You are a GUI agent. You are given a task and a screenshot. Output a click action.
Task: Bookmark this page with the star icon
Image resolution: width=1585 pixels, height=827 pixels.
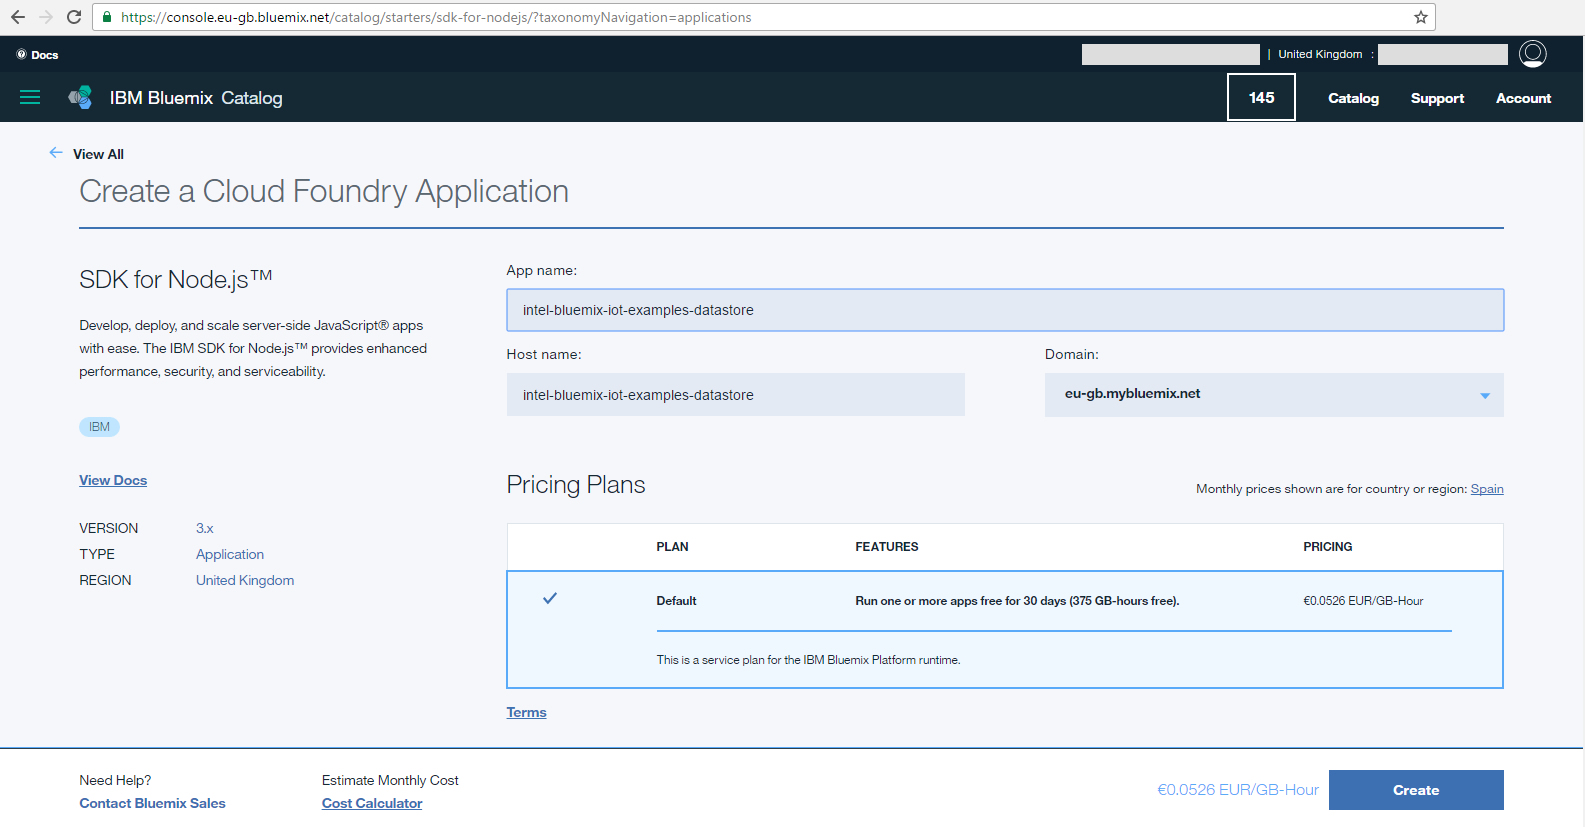[1420, 17]
